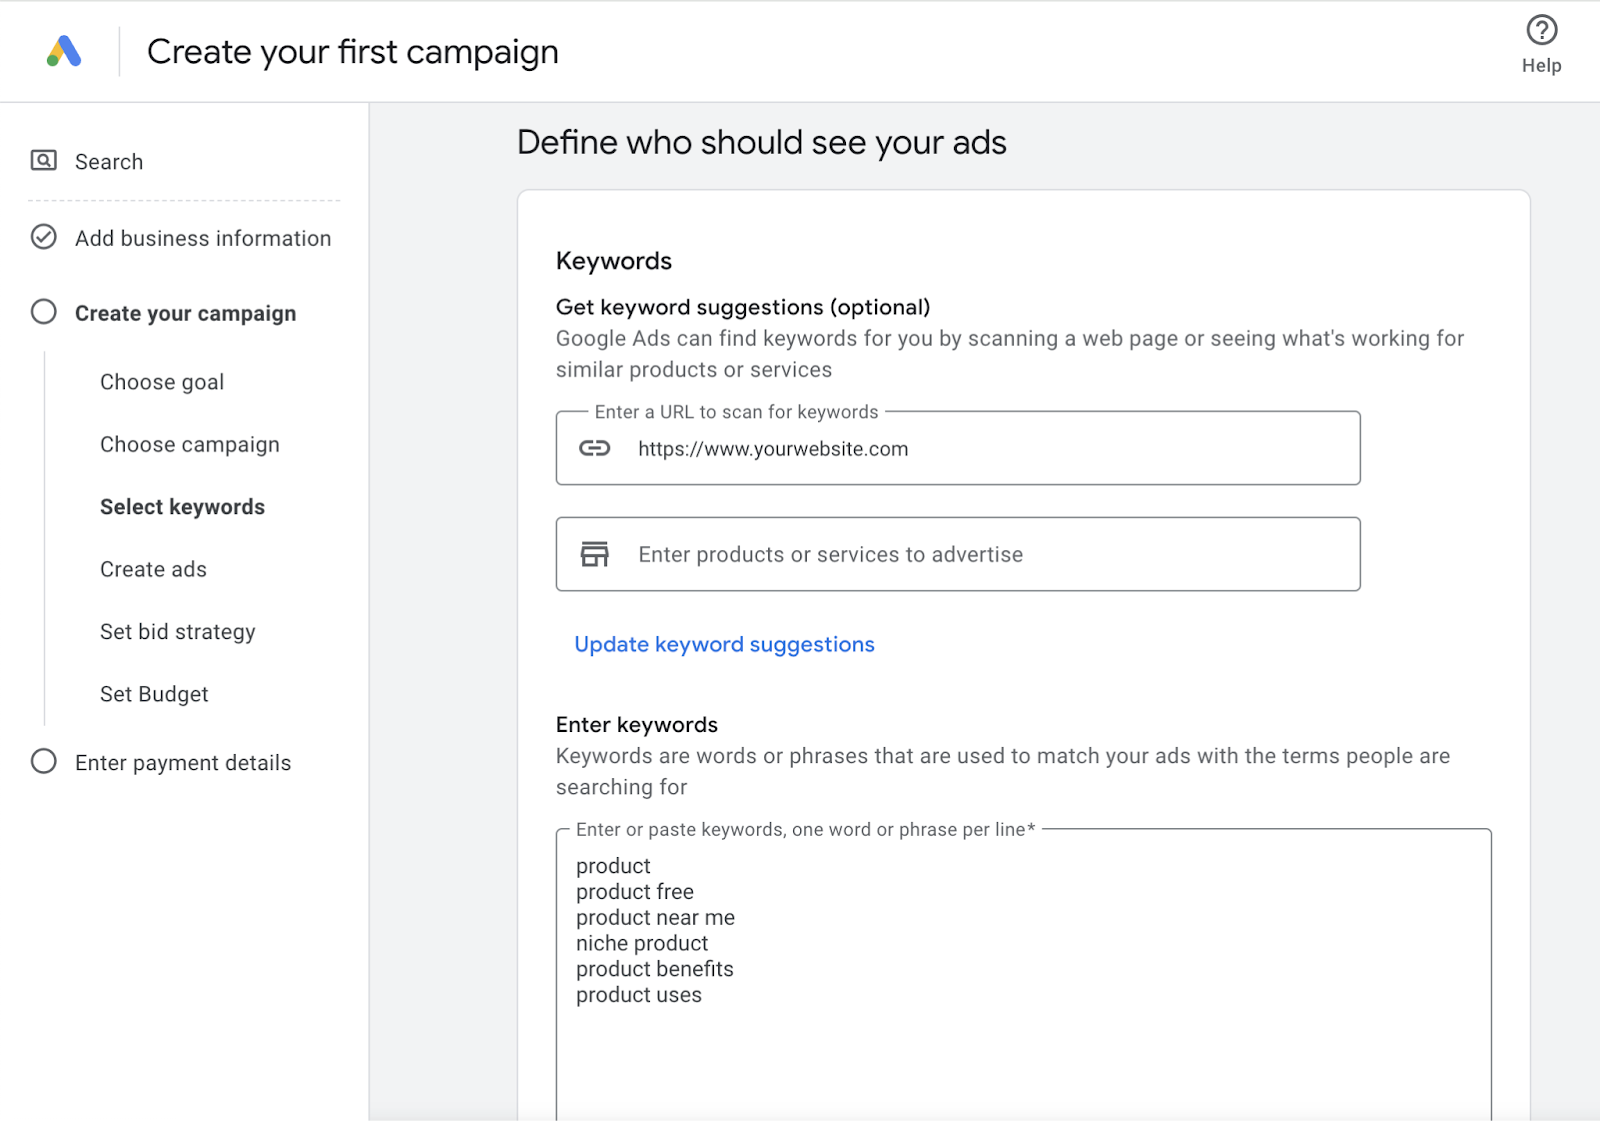Screen dimensions: 1600x1121
Task: Open the Set bid strategy step
Action: [177, 631]
